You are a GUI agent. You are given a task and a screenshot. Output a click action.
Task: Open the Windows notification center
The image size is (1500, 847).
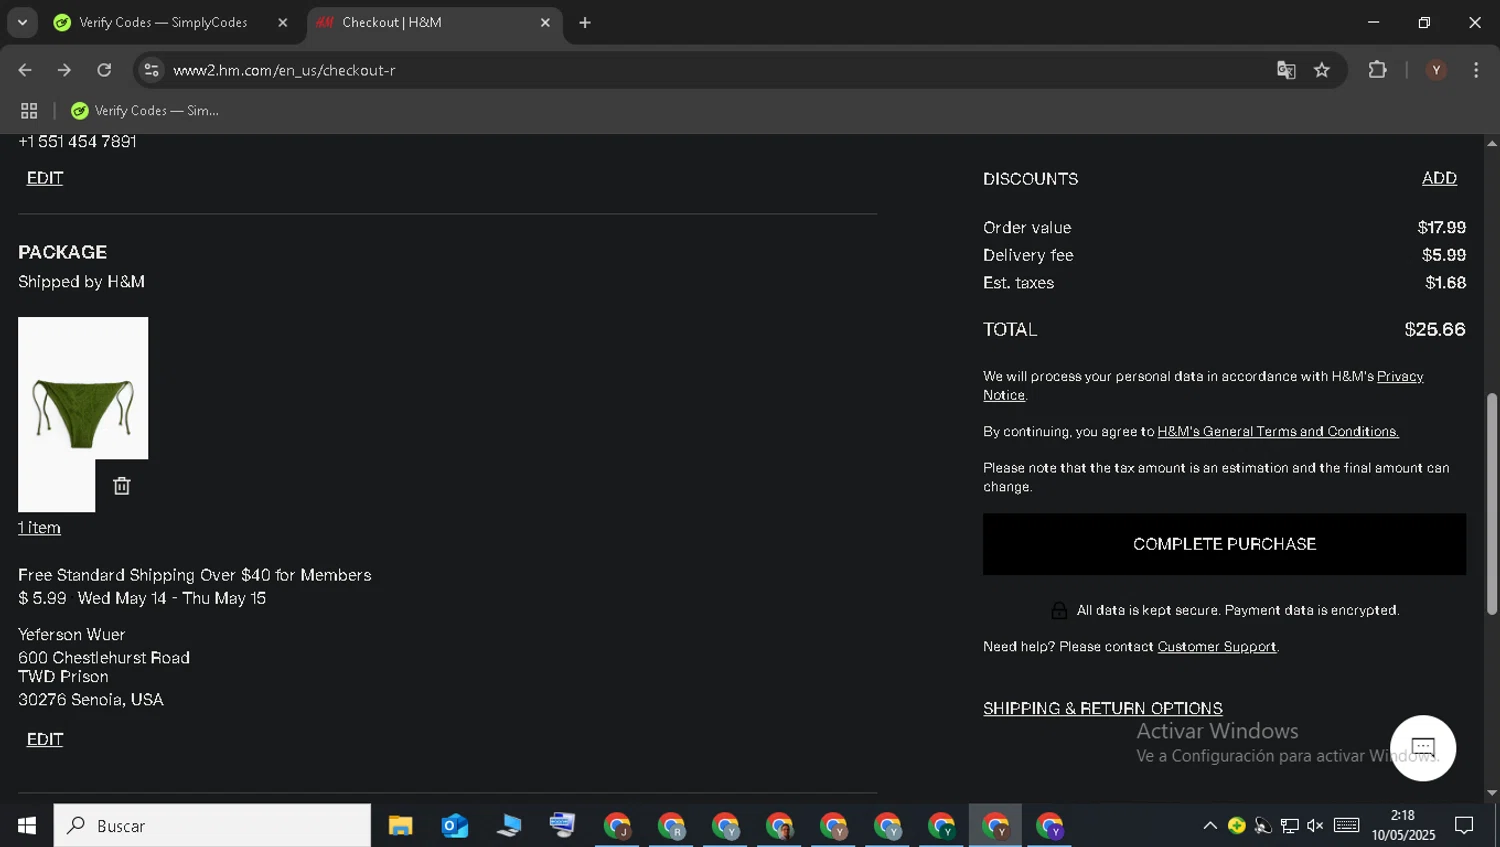pyautogui.click(x=1464, y=826)
